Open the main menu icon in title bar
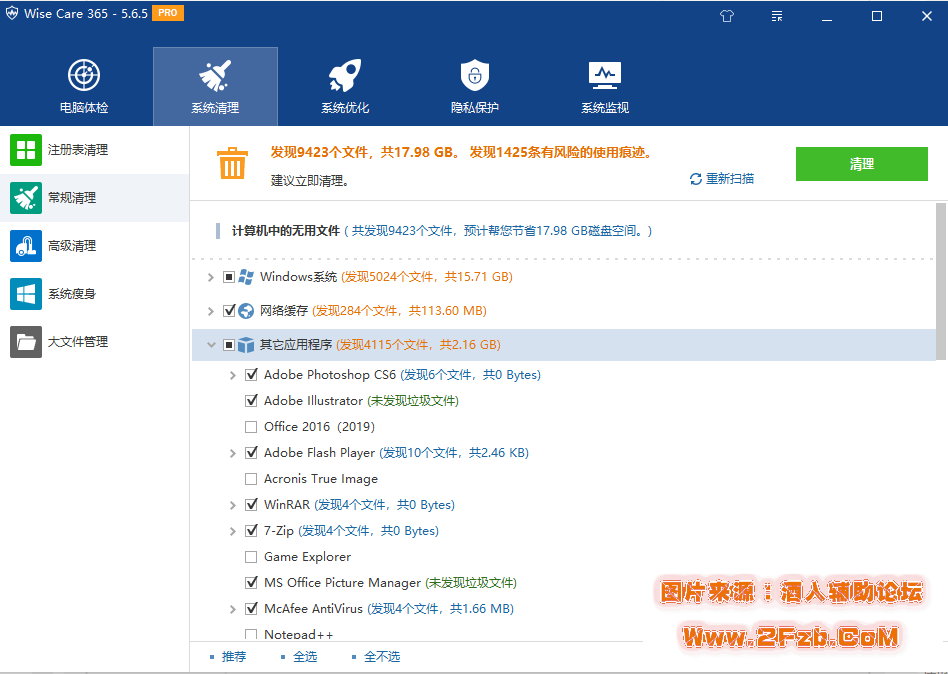948x674 pixels. pos(777,16)
